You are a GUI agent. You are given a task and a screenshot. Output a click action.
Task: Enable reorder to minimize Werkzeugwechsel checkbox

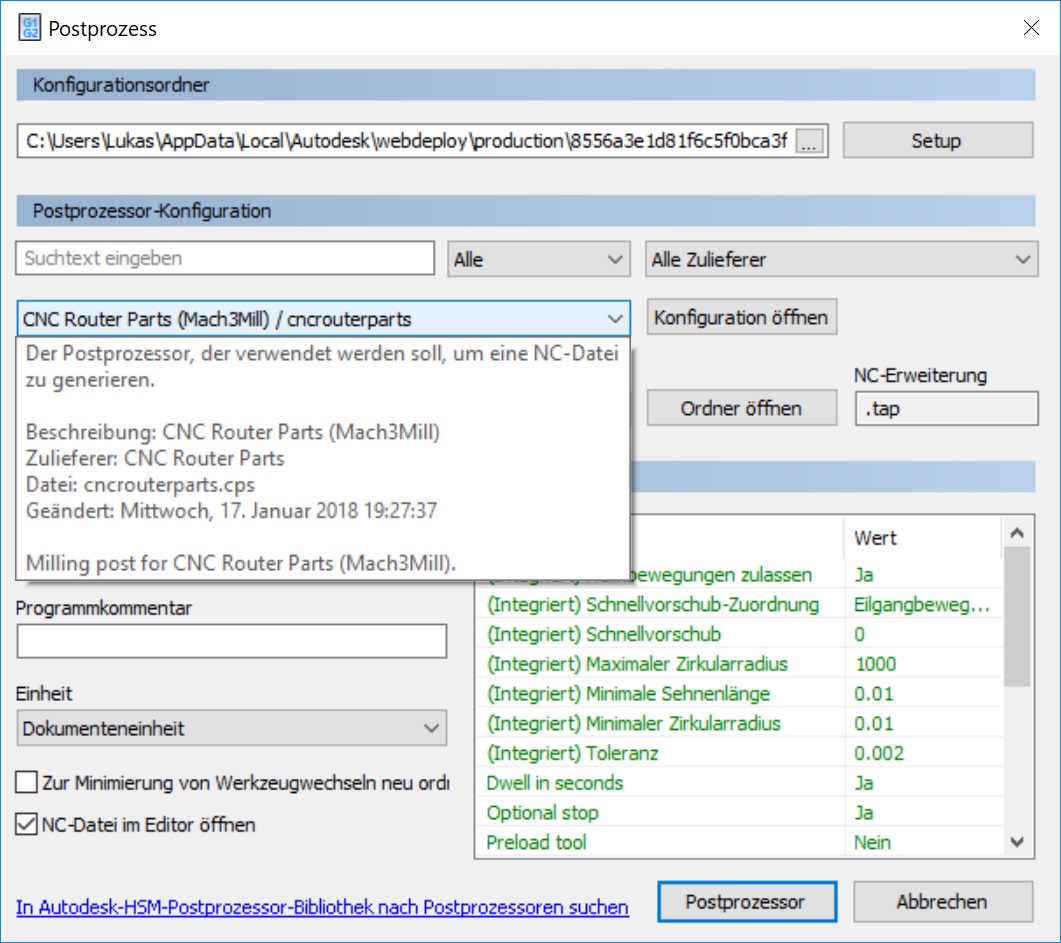pos(26,782)
